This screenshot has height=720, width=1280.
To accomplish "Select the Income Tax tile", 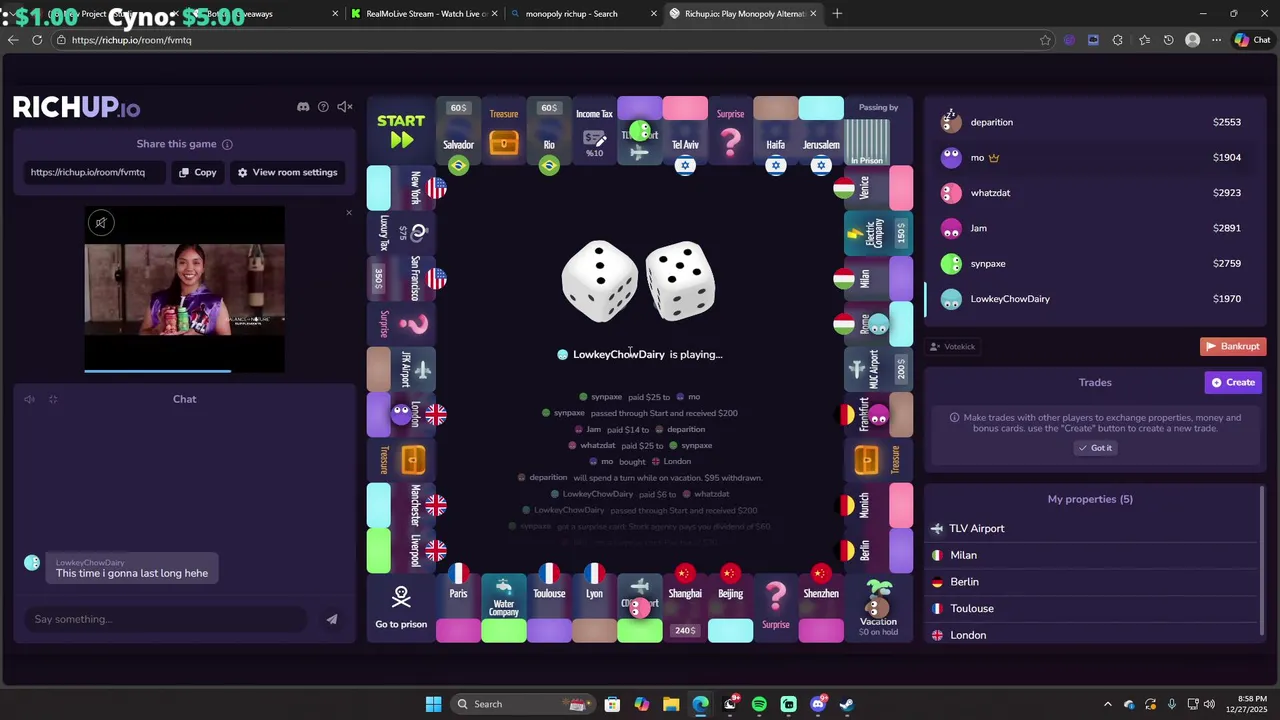I will (x=594, y=131).
